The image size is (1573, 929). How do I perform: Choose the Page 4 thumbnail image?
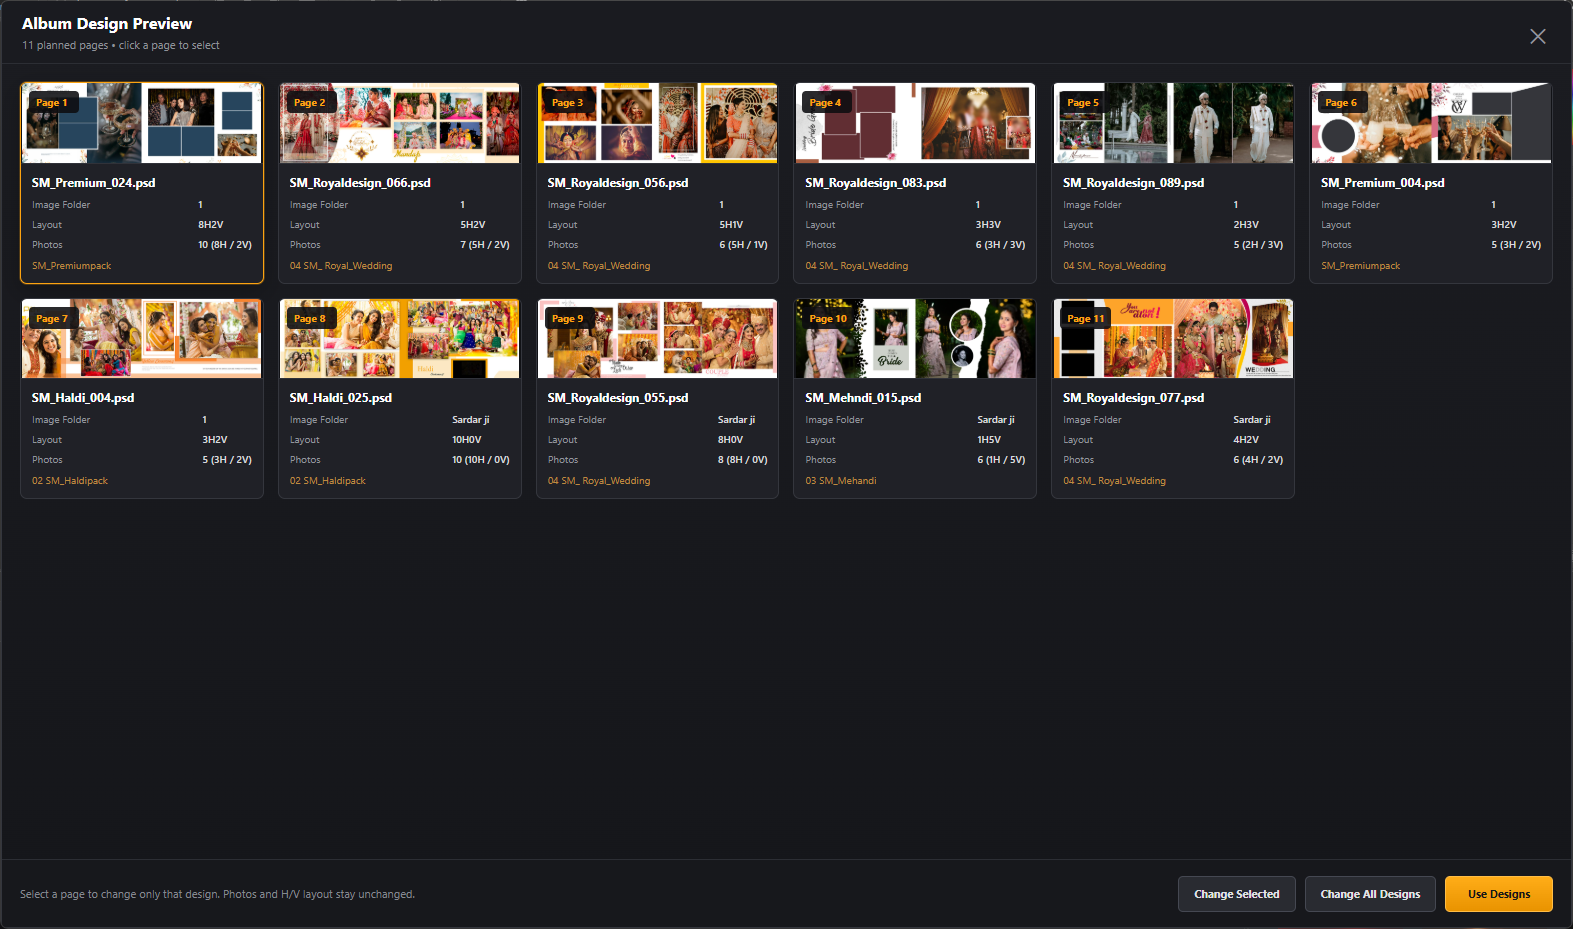[x=915, y=123]
